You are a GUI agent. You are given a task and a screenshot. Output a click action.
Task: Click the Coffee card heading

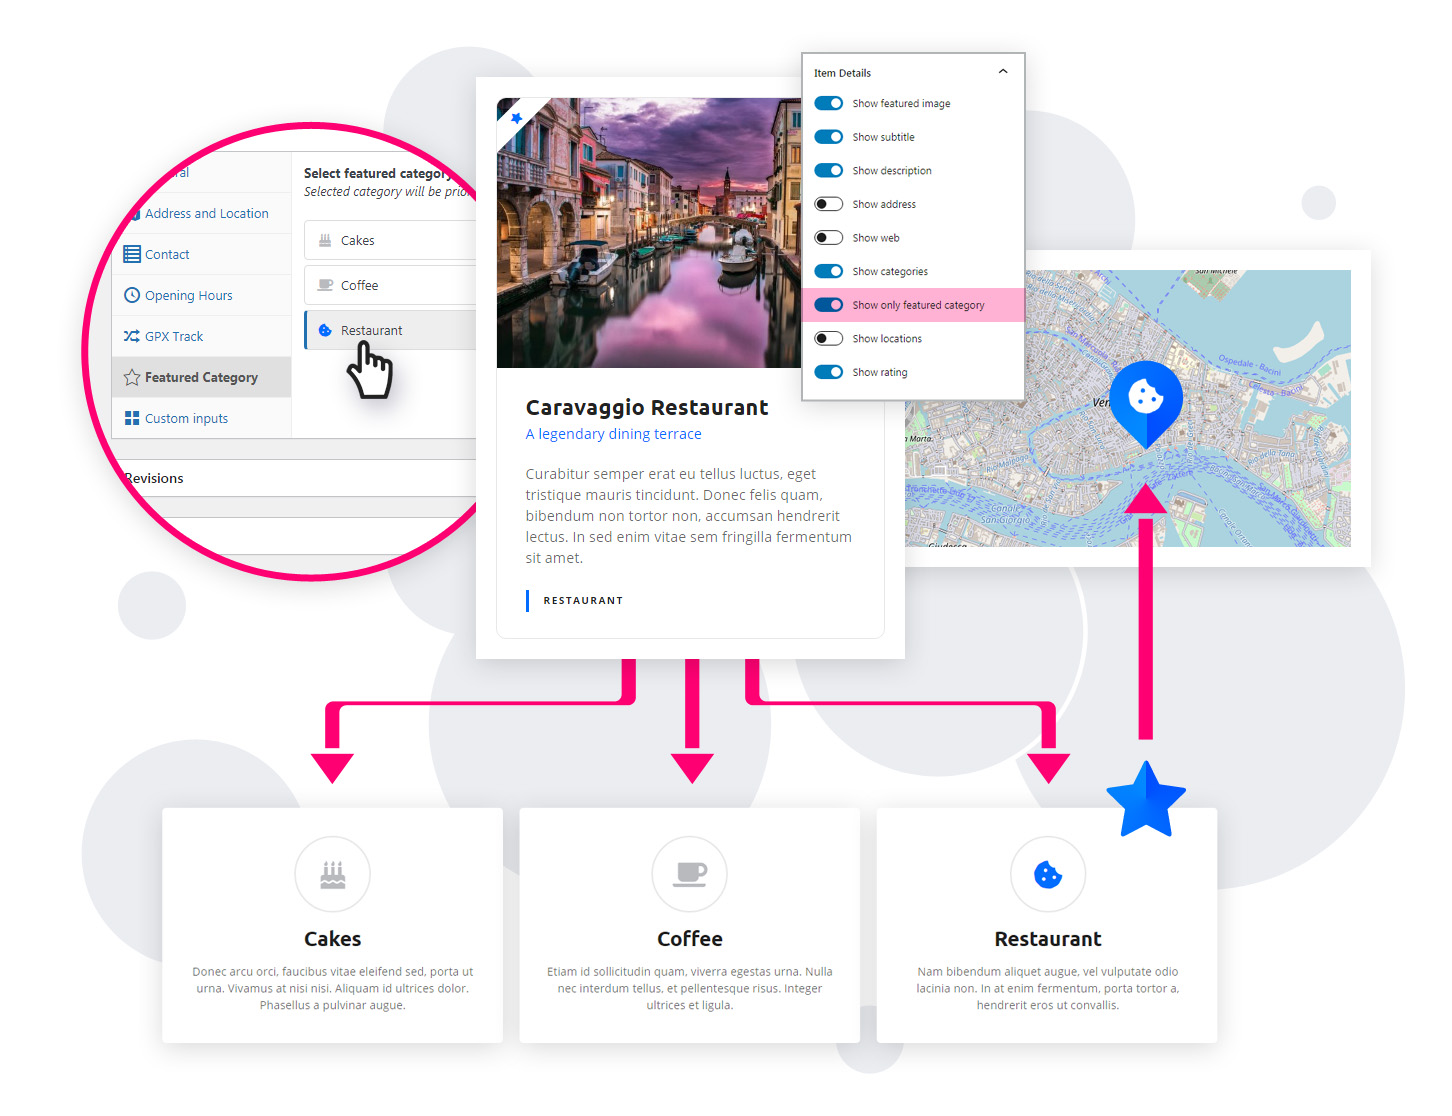690,939
